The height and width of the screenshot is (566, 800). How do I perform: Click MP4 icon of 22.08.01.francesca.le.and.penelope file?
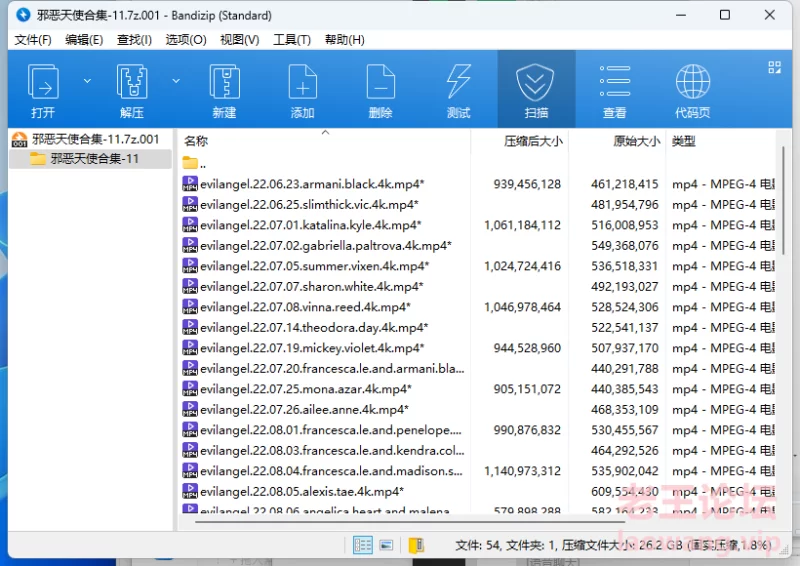click(x=190, y=430)
